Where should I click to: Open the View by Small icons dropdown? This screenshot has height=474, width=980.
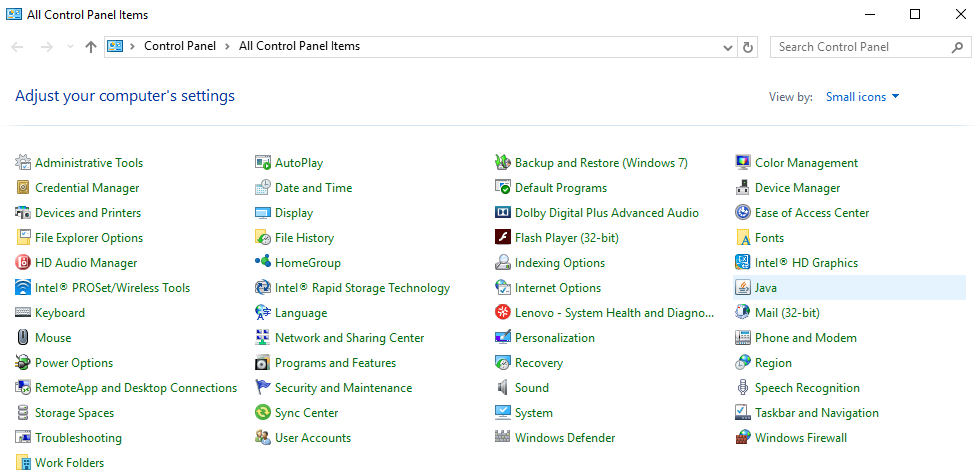pos(862,97)
